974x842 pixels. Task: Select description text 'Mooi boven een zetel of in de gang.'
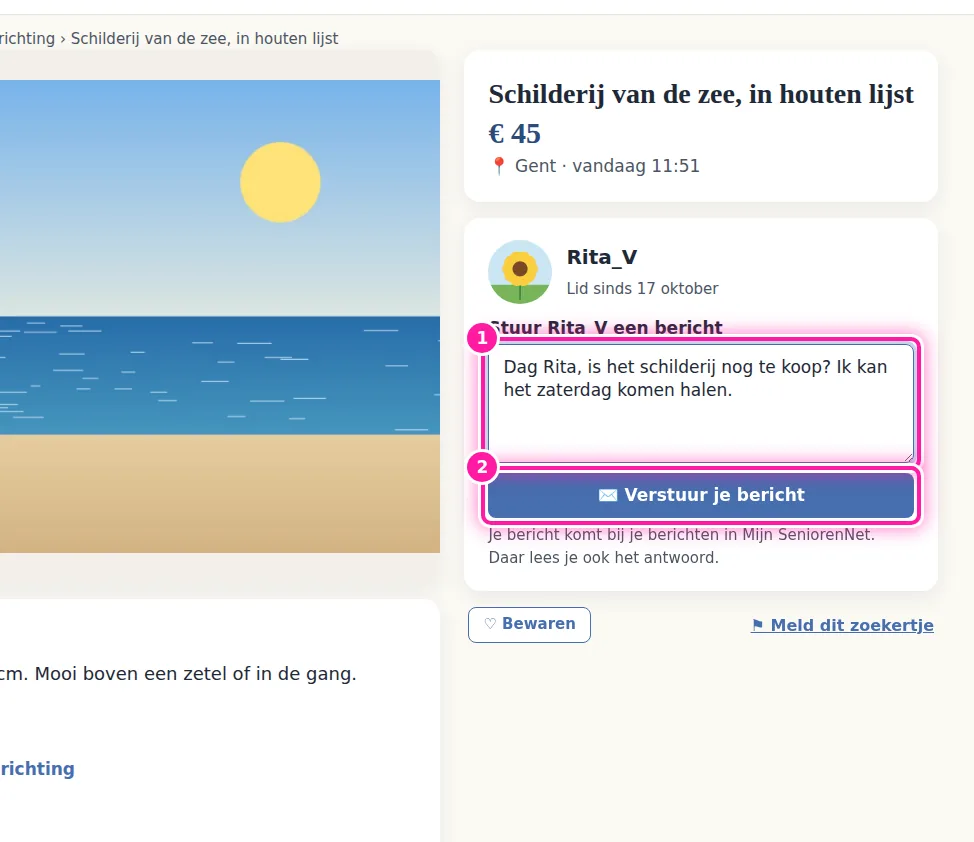click(196, 674)
